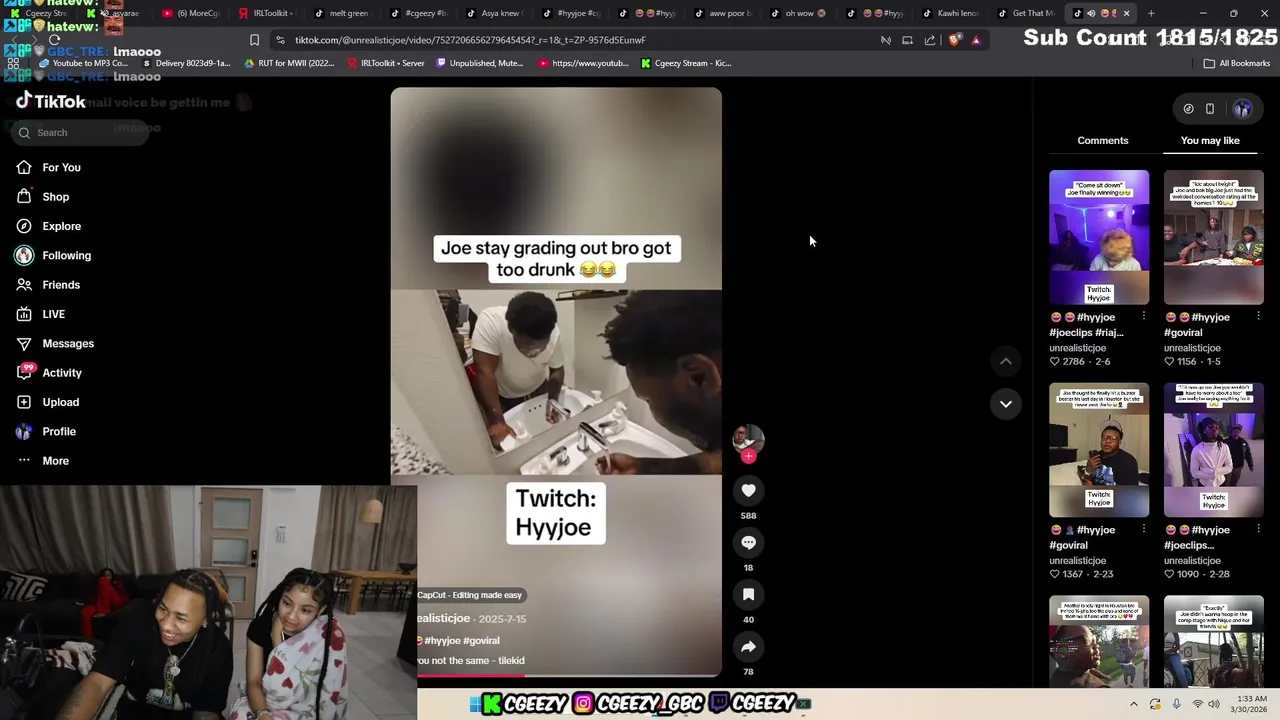Open options for the #hyyjoe #riaj video
This screenshot has width=1280, height=720.
(x=1144, y=317)
